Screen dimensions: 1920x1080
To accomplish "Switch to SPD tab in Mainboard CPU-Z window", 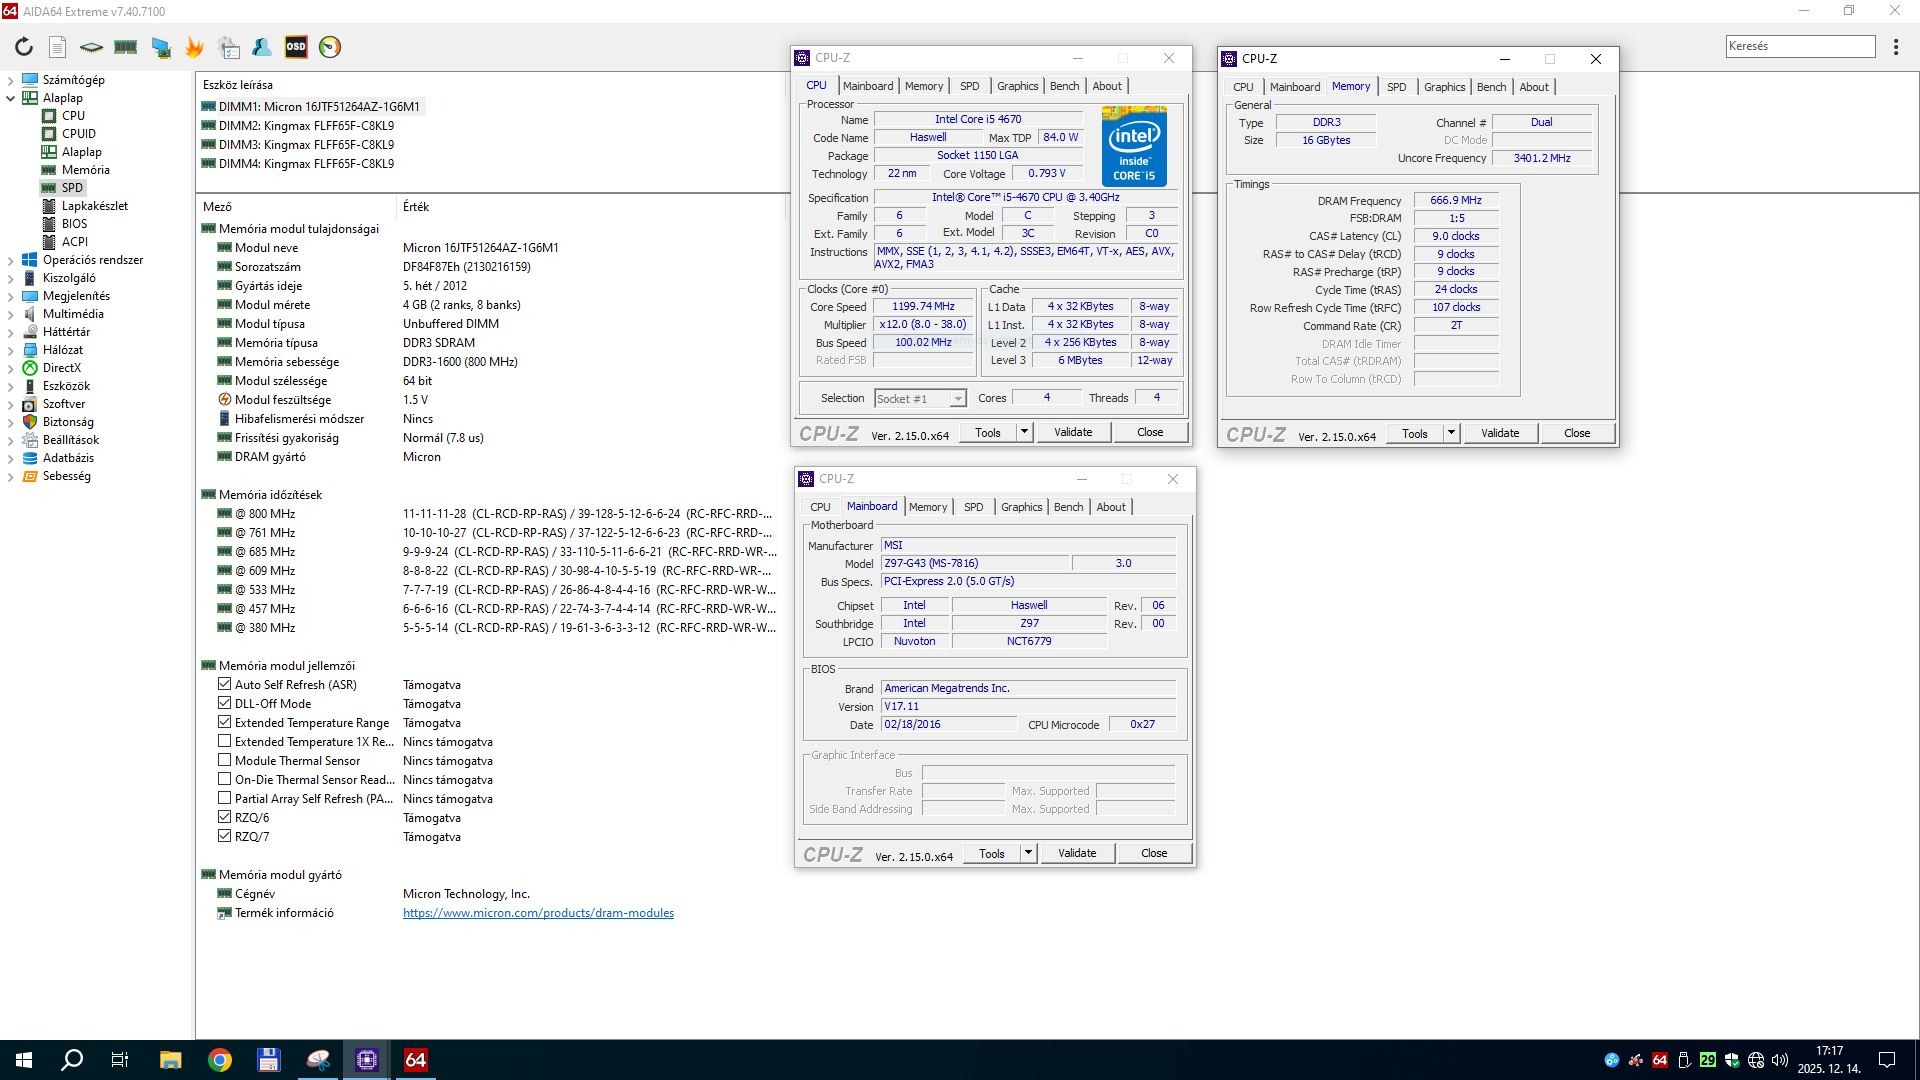I will (x=973, y=507).
